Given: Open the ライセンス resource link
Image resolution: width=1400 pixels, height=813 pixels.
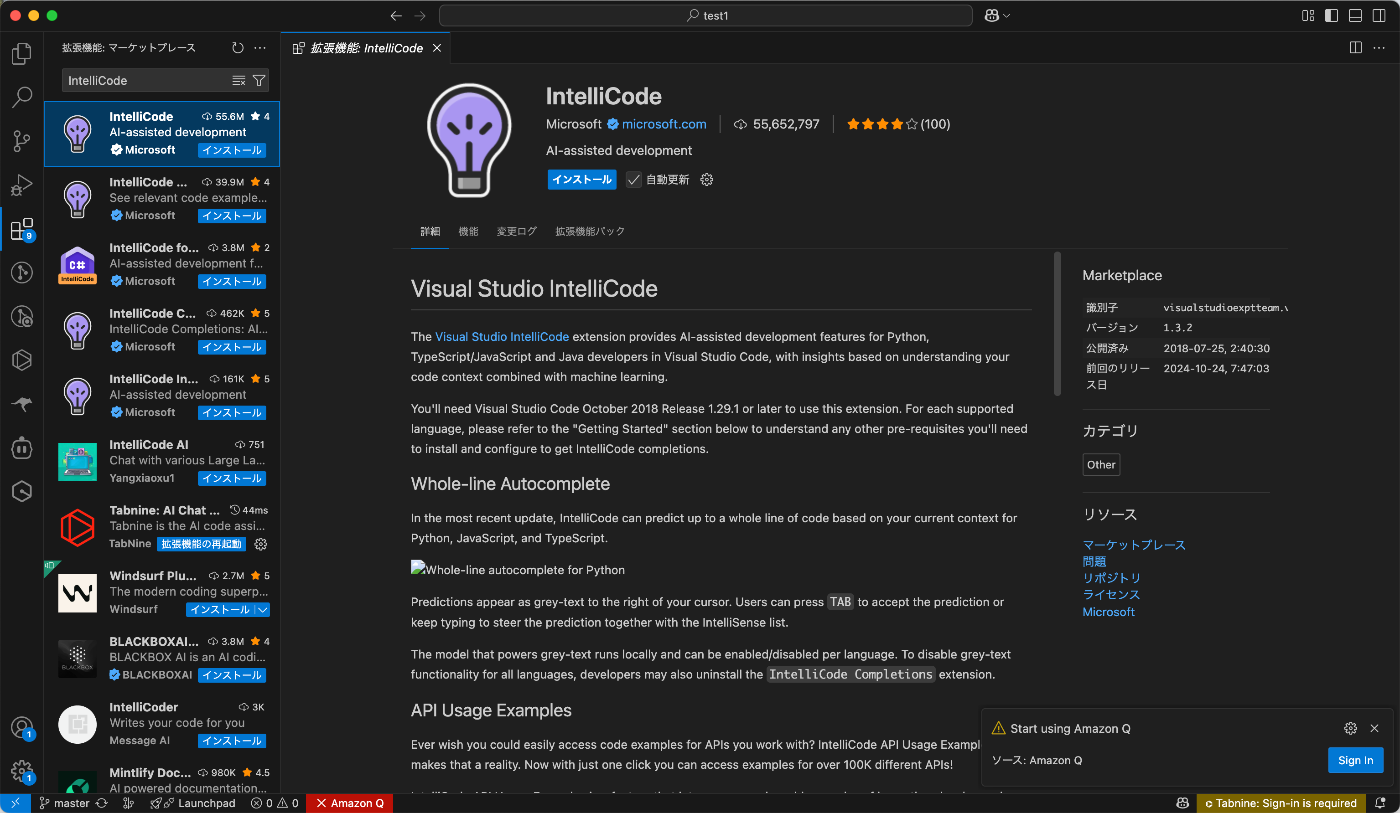Looking at the screenshot, I should pos(1112,595).
